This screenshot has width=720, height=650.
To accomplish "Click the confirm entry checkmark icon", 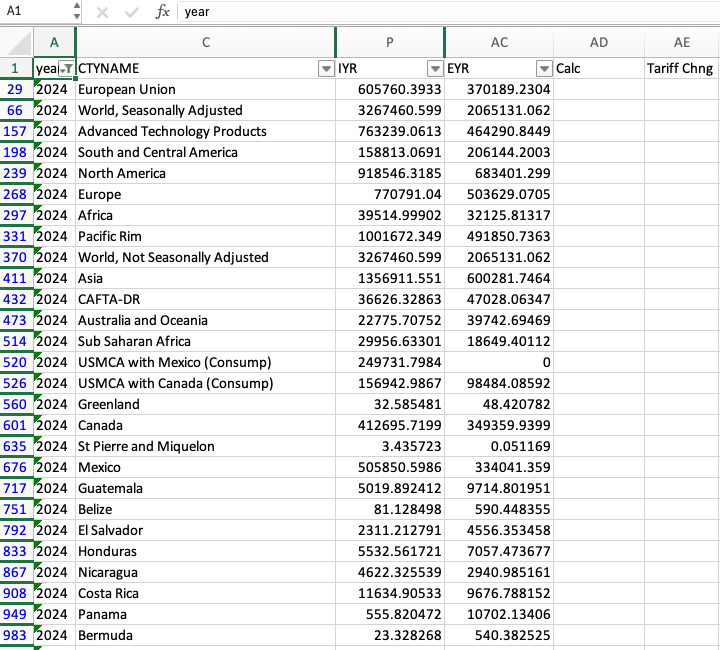I will click(131, 12).
